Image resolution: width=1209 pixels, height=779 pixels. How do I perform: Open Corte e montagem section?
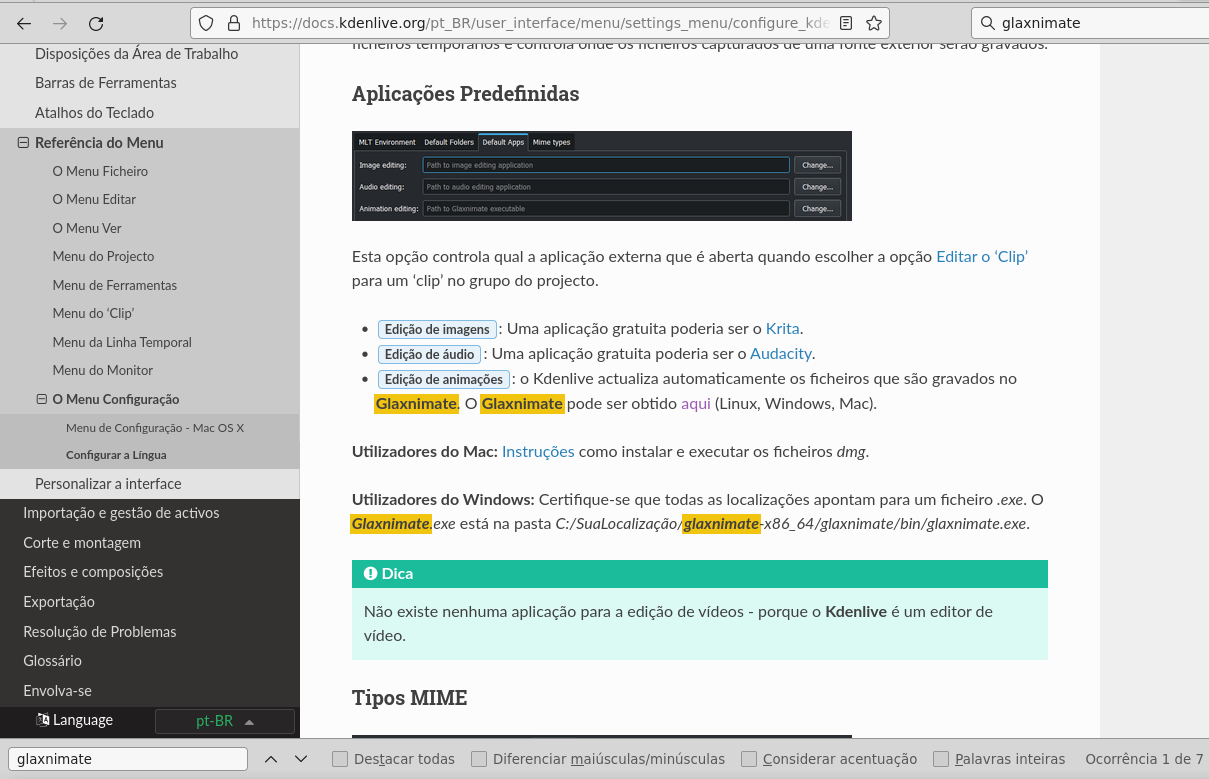[x=82, y=543]
